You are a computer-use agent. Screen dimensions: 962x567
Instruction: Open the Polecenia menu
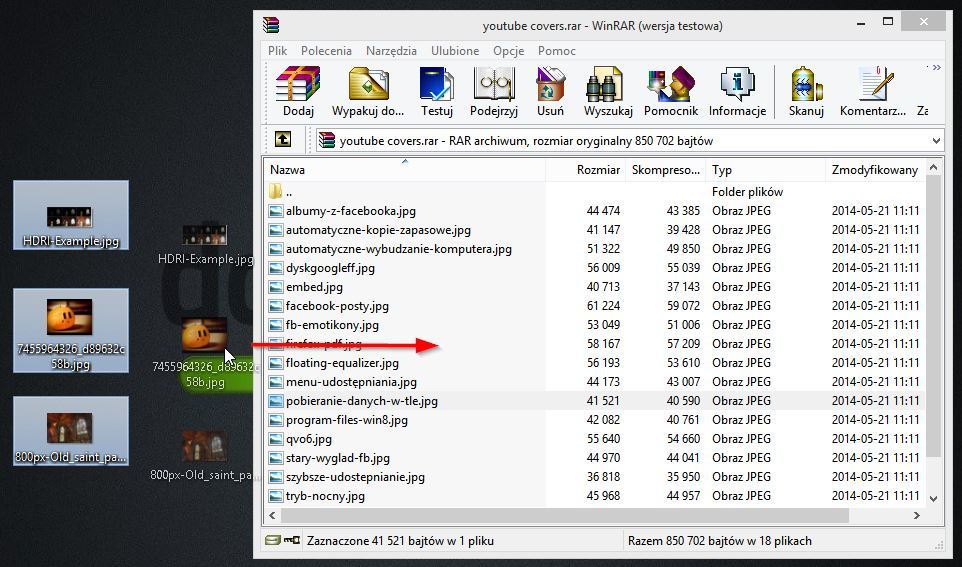coord(326,51)
